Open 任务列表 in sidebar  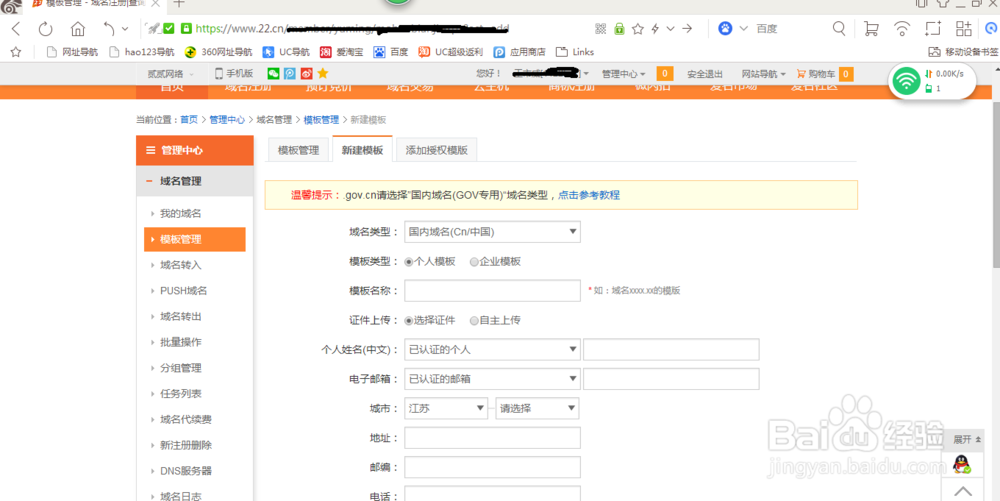point(180,394)
